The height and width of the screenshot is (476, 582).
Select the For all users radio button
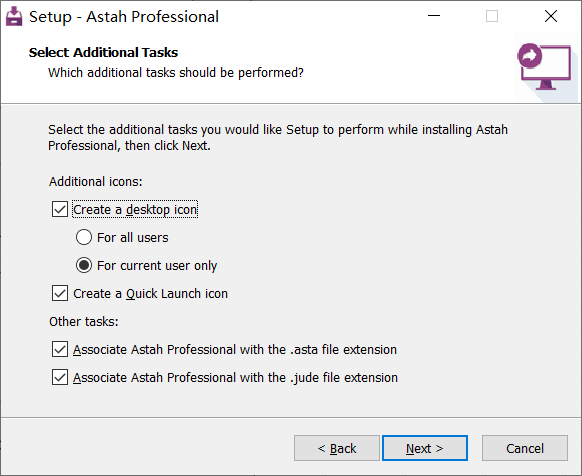point(84,237)
